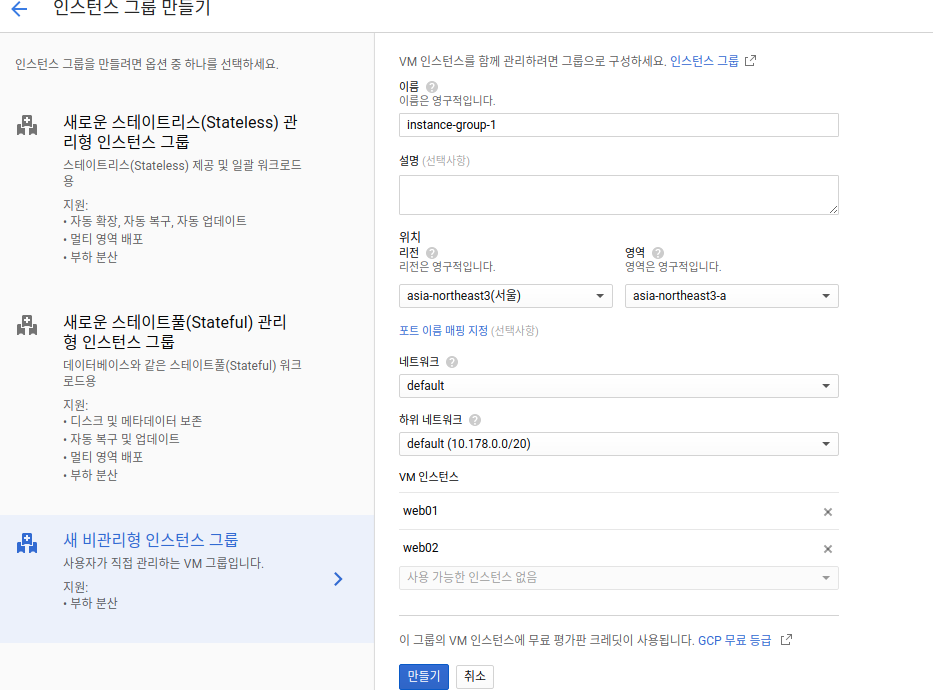
Task: Click the help icon next to 하위 네트워크
Action: [475, 420]
